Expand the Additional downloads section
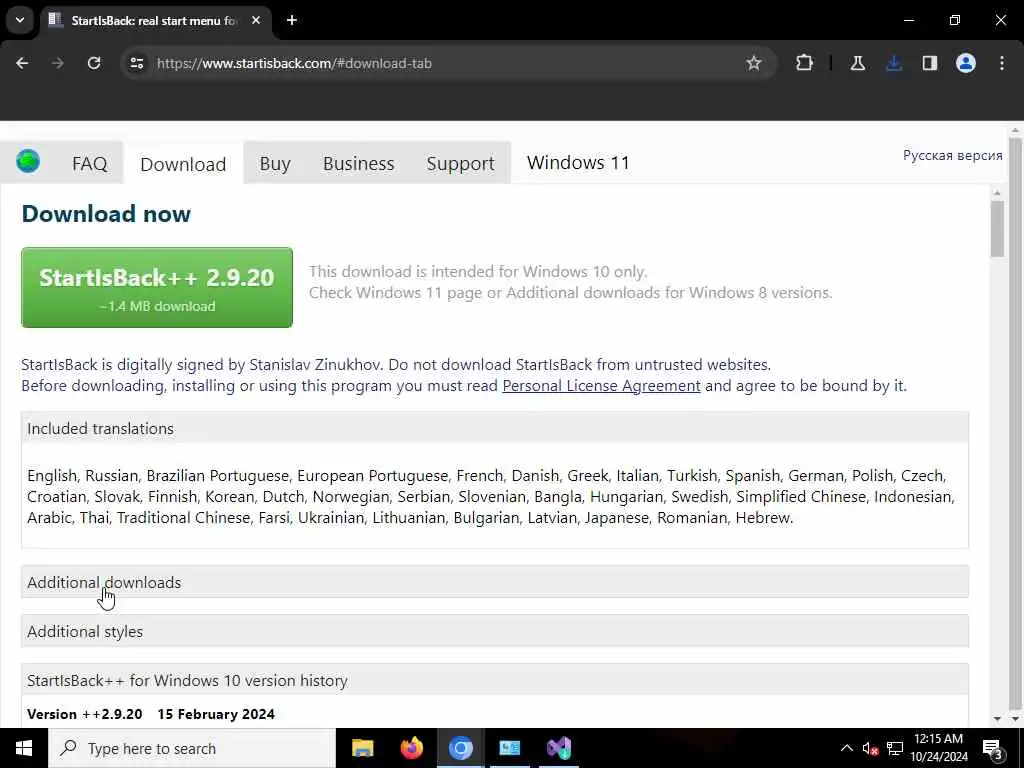This screenshot has width=1024, height=768. [x=495, y=582]
